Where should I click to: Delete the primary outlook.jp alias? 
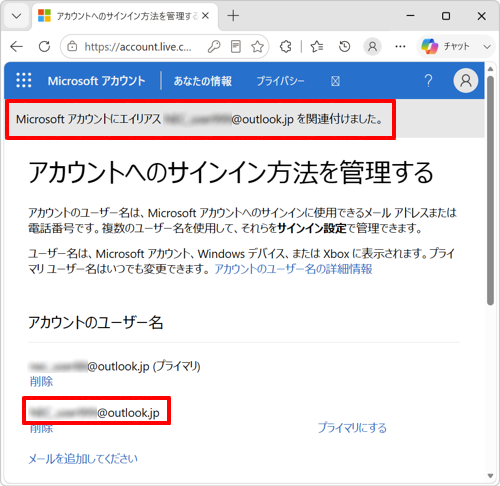pos(41,381)
